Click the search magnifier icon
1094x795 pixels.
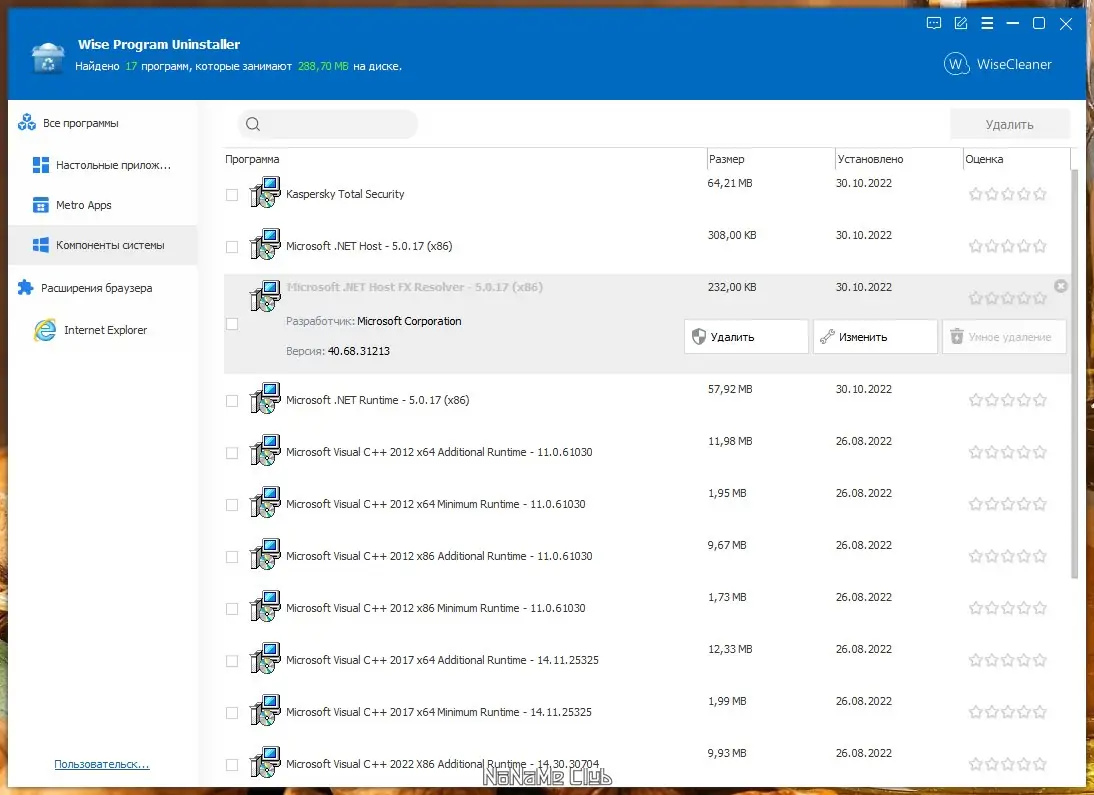pyautogui.click(x=253, y=124)
